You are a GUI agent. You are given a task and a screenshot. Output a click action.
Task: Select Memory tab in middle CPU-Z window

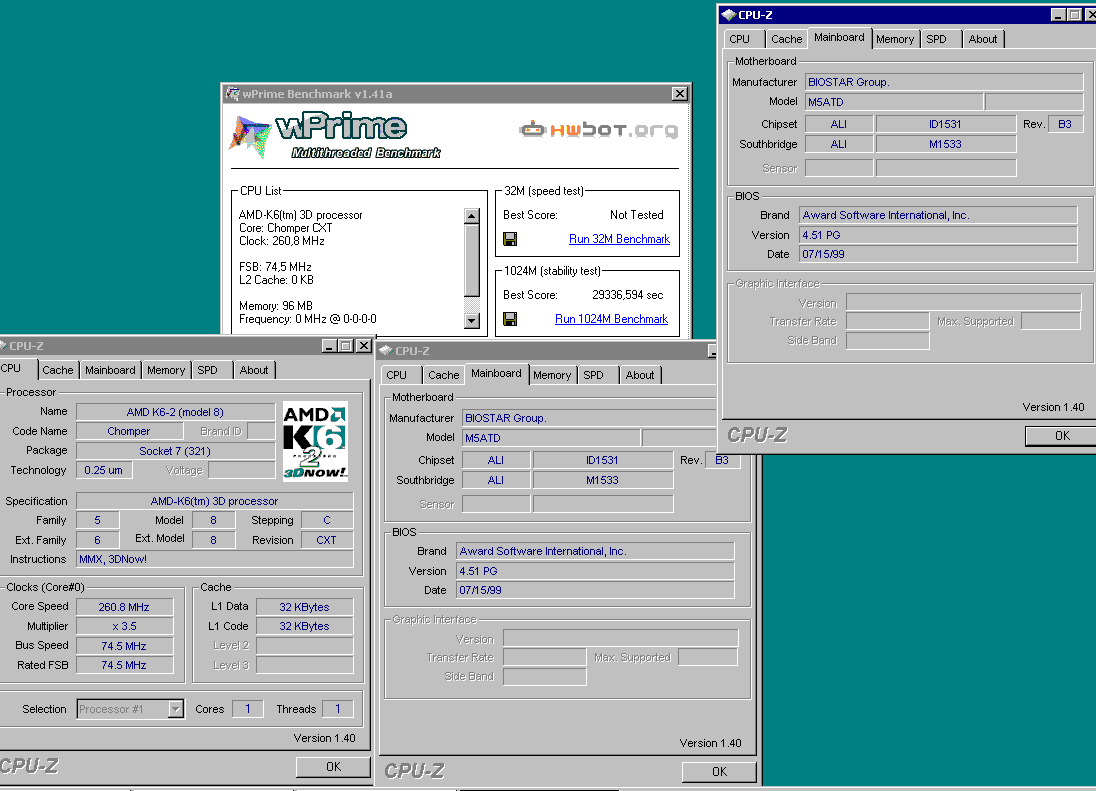click(x=552, y=375)
